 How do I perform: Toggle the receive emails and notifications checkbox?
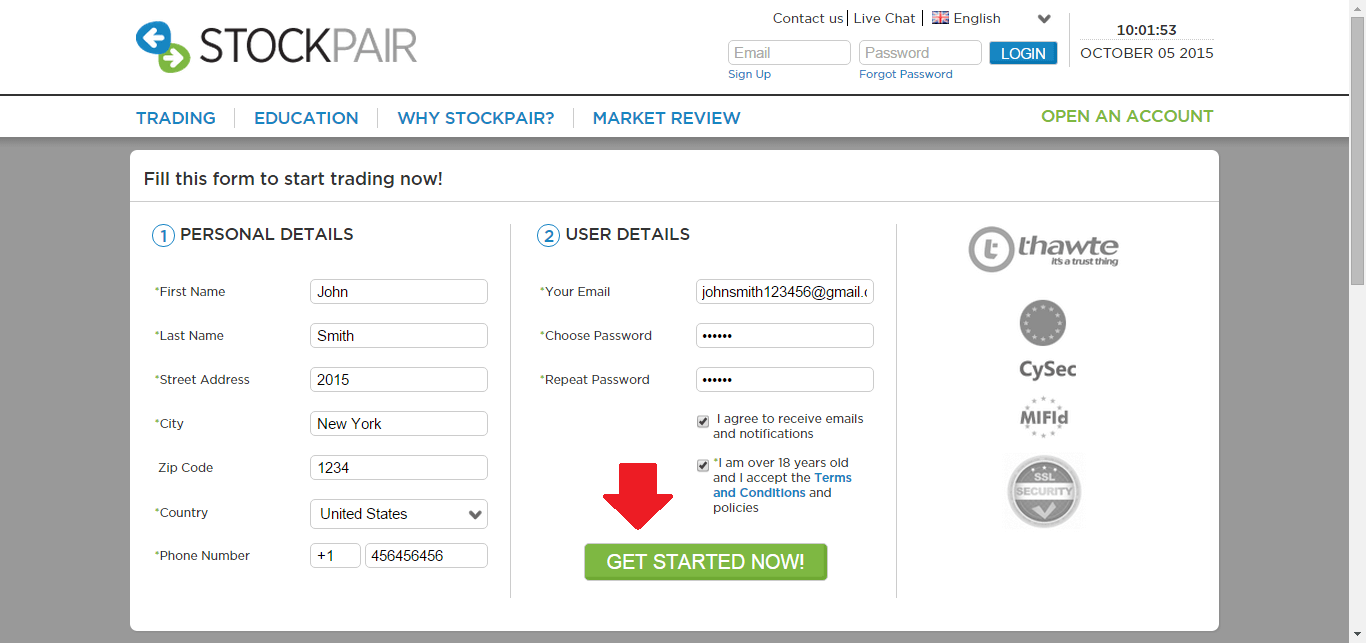pos(703,422)
